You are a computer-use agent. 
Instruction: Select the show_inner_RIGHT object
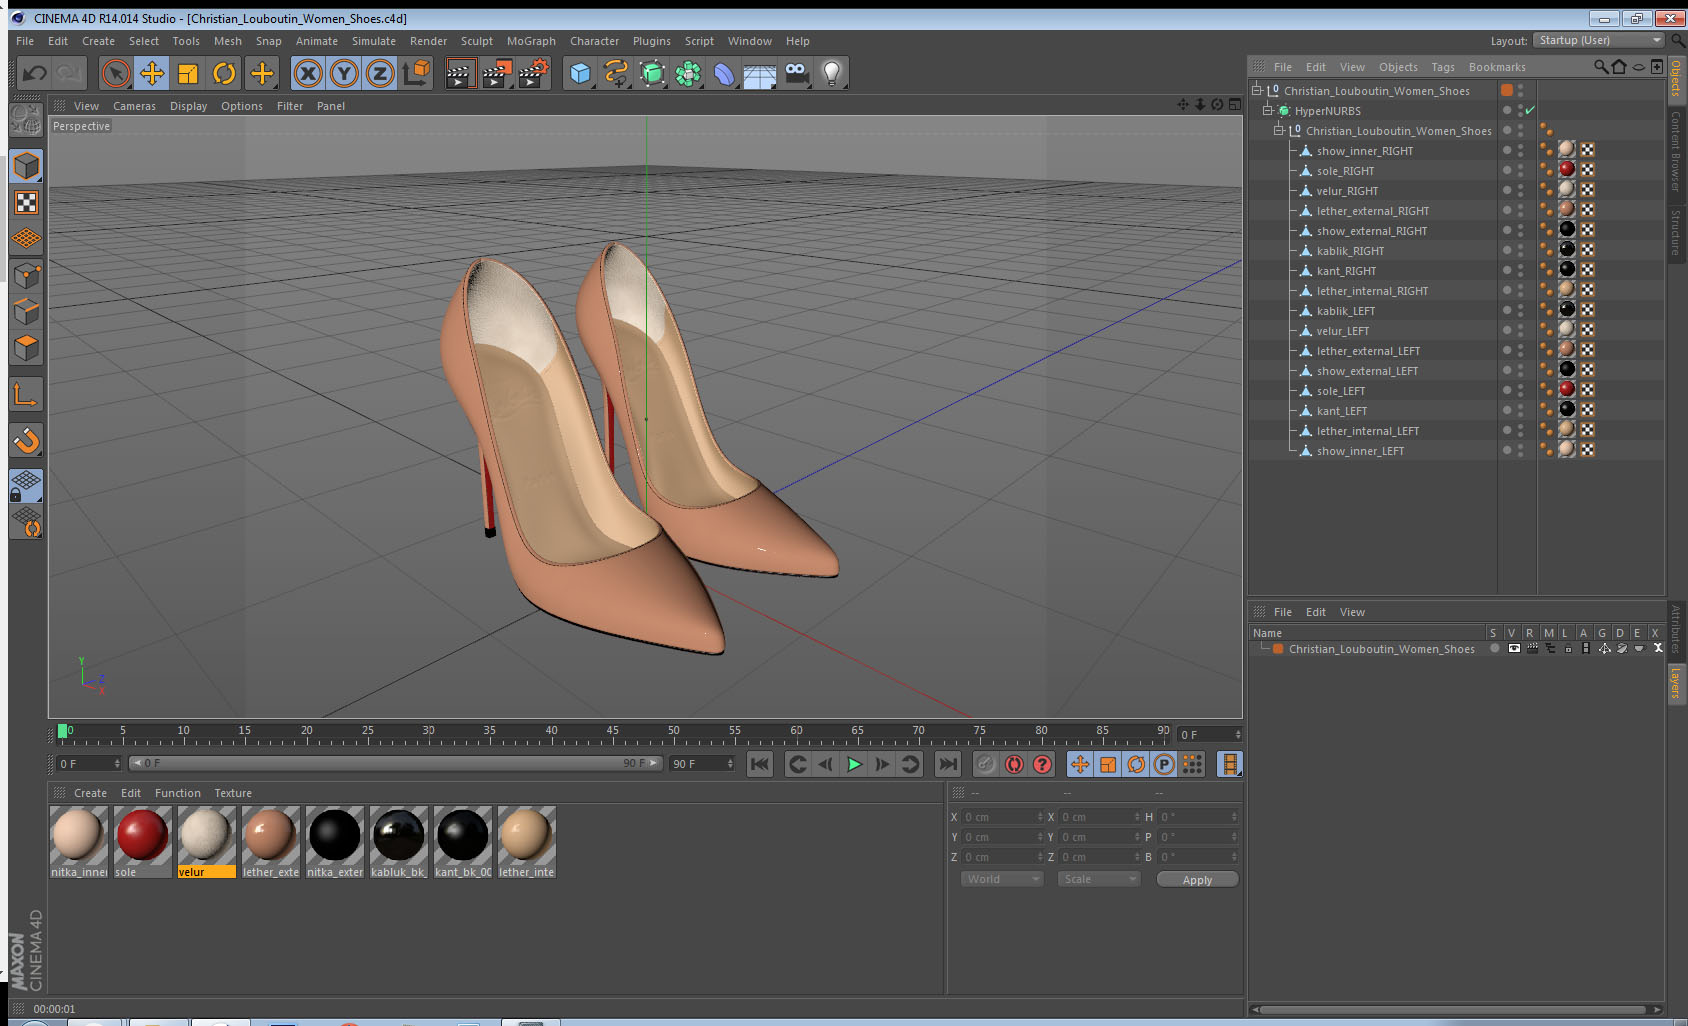[x=1364, y=150]
